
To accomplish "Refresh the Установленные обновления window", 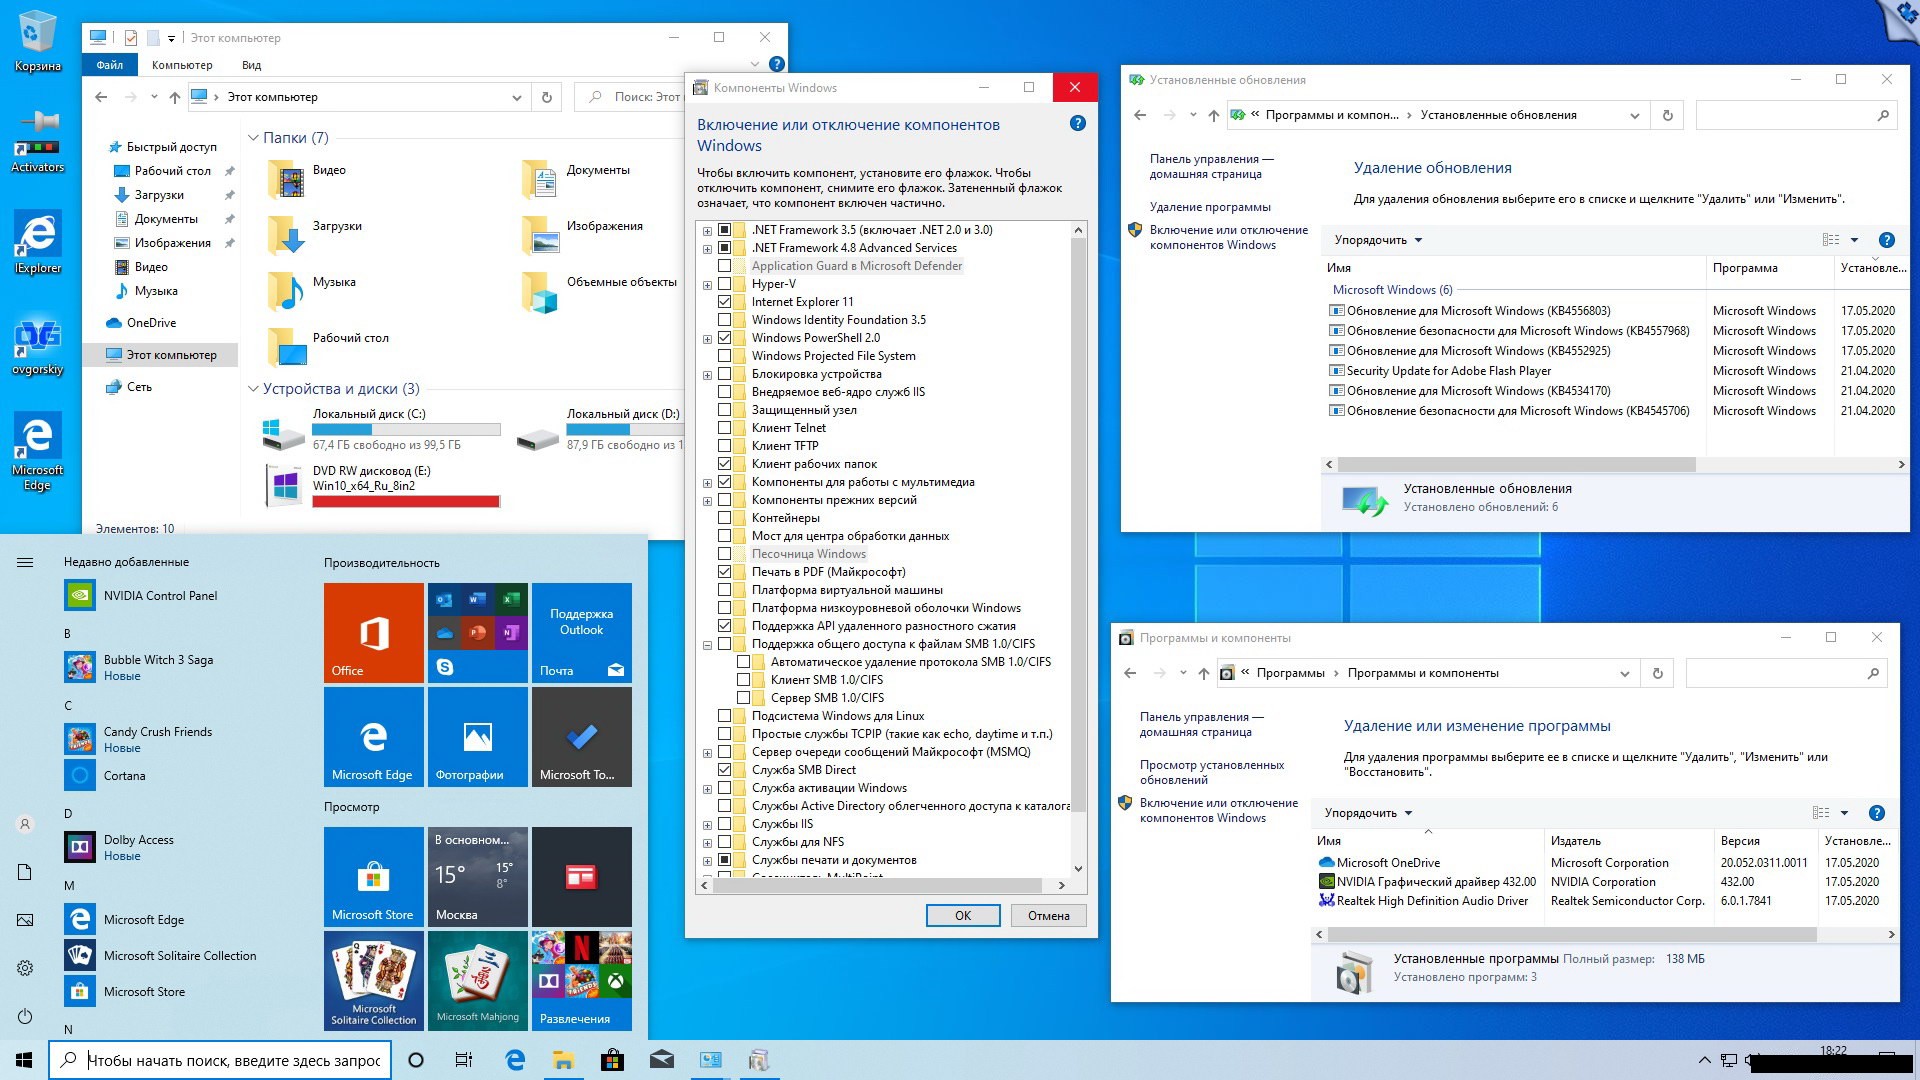I will coord(1667,115).
